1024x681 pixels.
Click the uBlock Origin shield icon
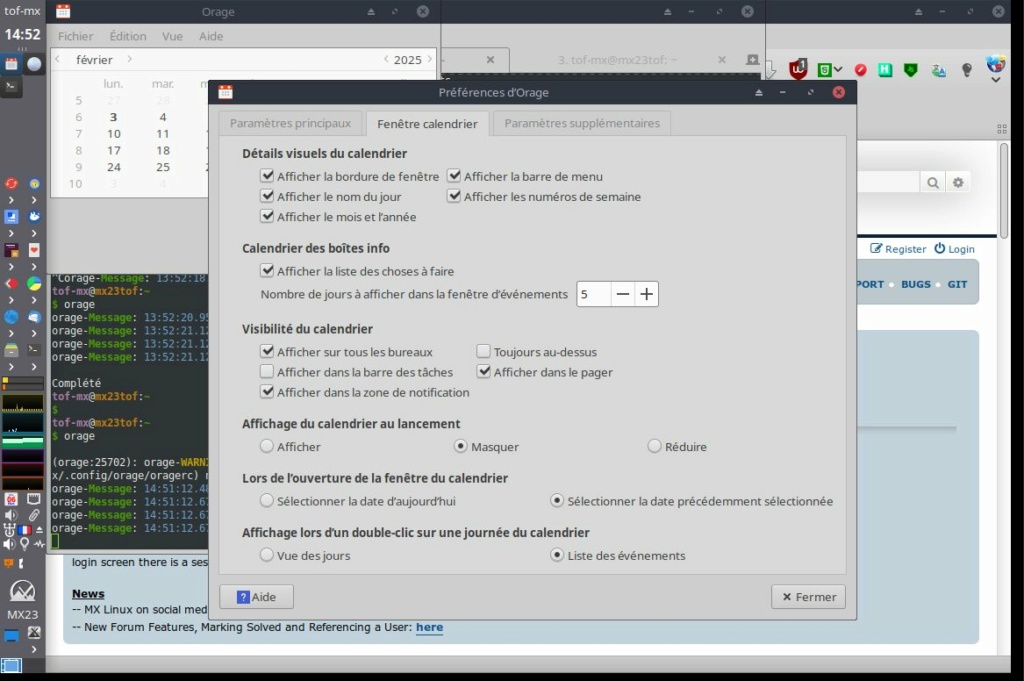coord(798,69)
